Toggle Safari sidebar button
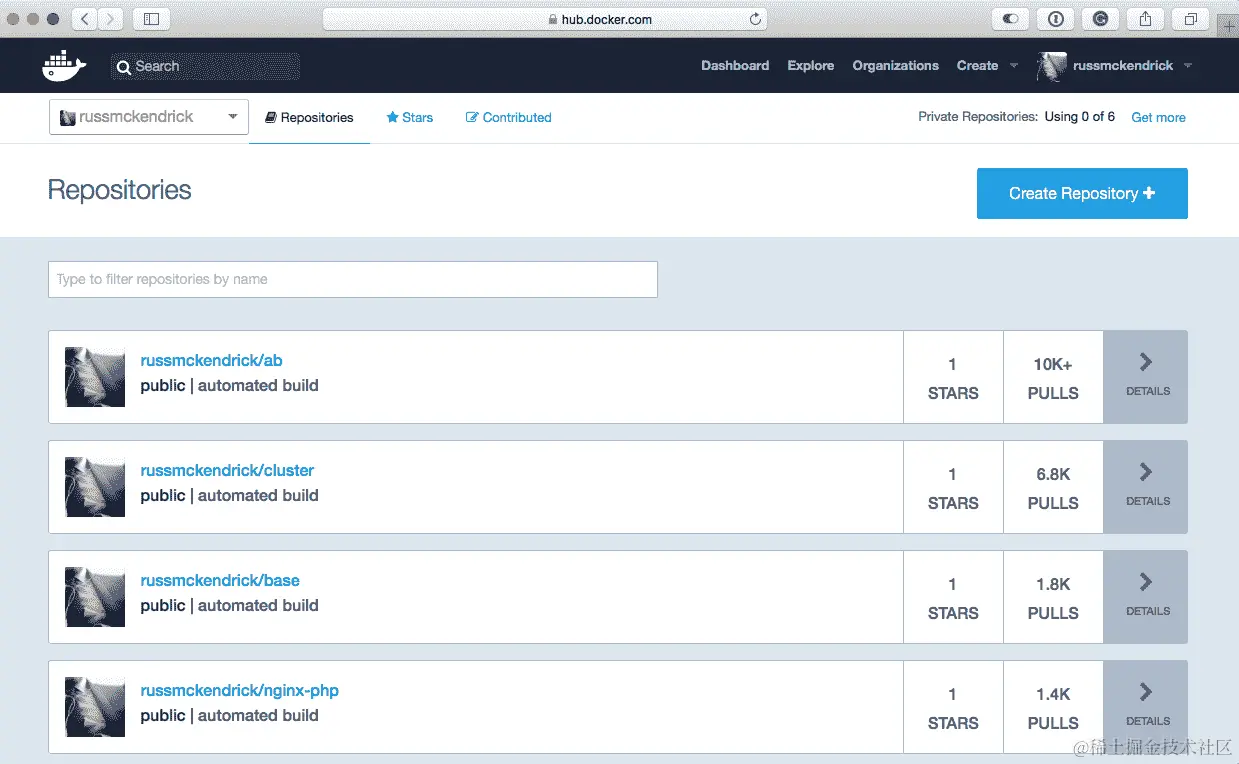The width and height of the screenshot is (1239, 764). click(151, 19)
